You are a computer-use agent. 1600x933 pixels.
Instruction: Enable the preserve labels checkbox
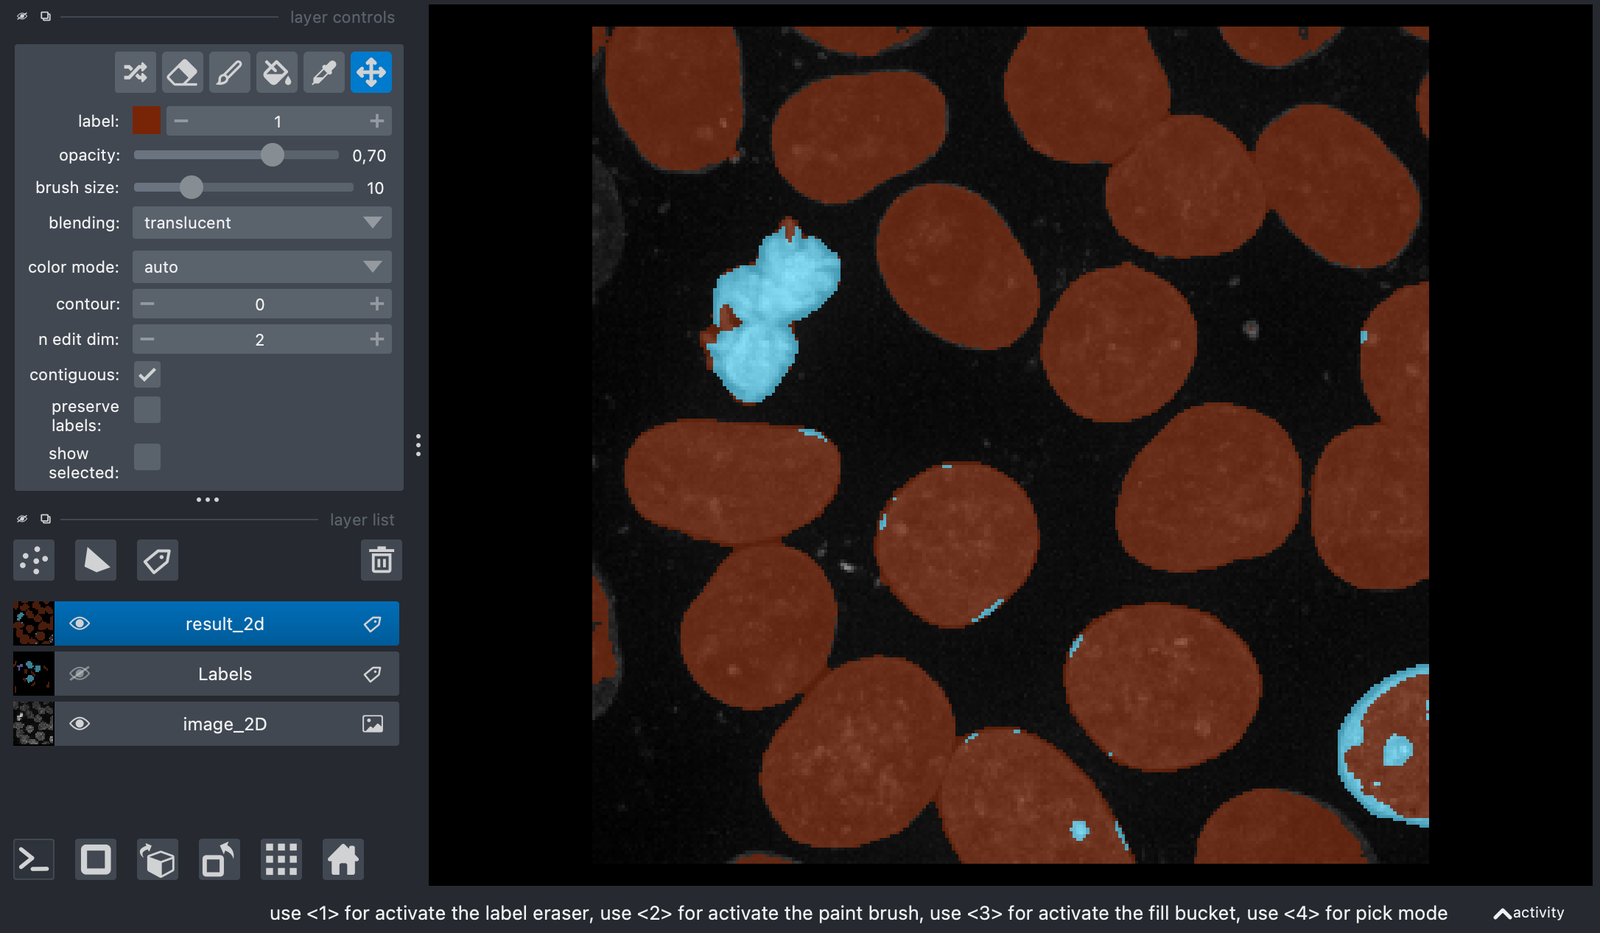(x=147, y=409)
